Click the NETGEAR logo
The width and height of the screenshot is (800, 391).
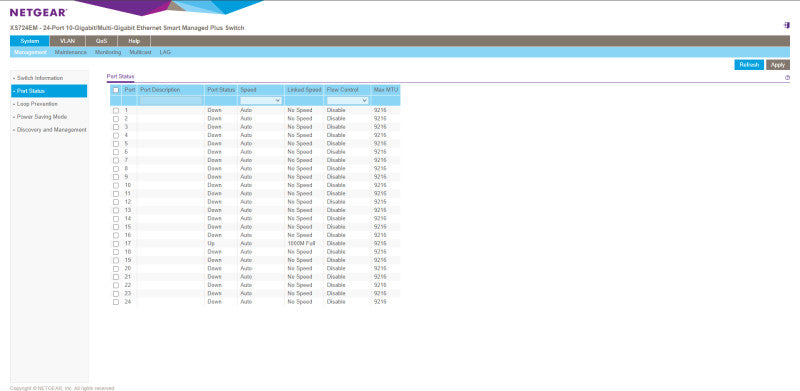point(38,12)
